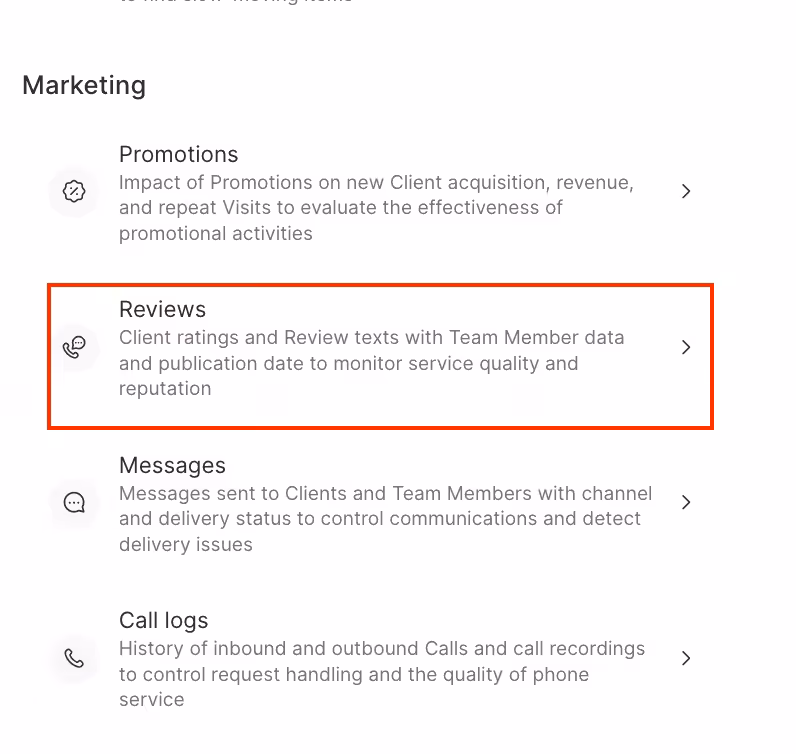This screenshot has width=796, height=754.
Task: Click the Reviews phone-with-chat-bubble icon
Action: [74, 347]
